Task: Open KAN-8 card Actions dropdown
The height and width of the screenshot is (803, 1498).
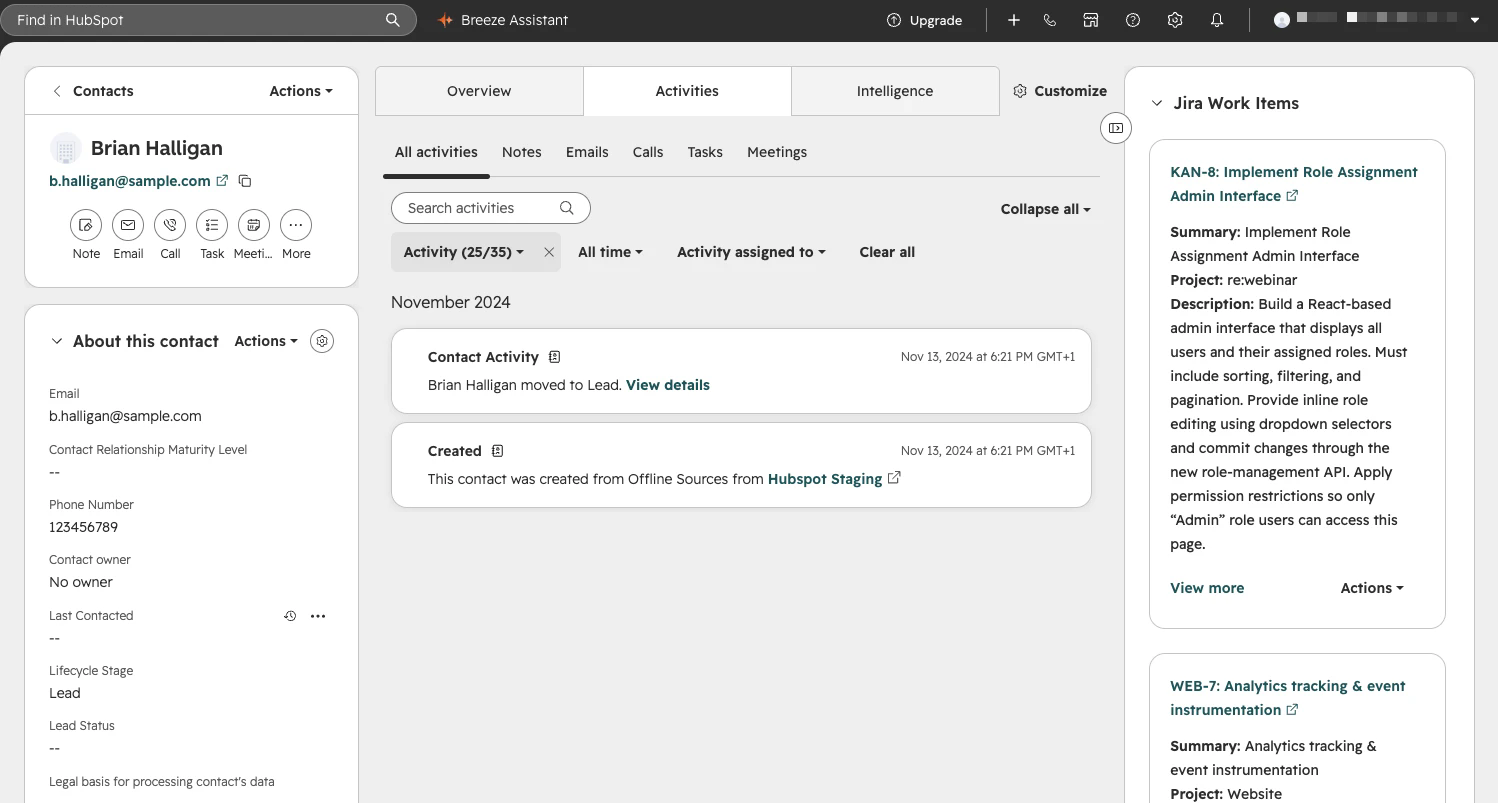Action: point(1372,588)
